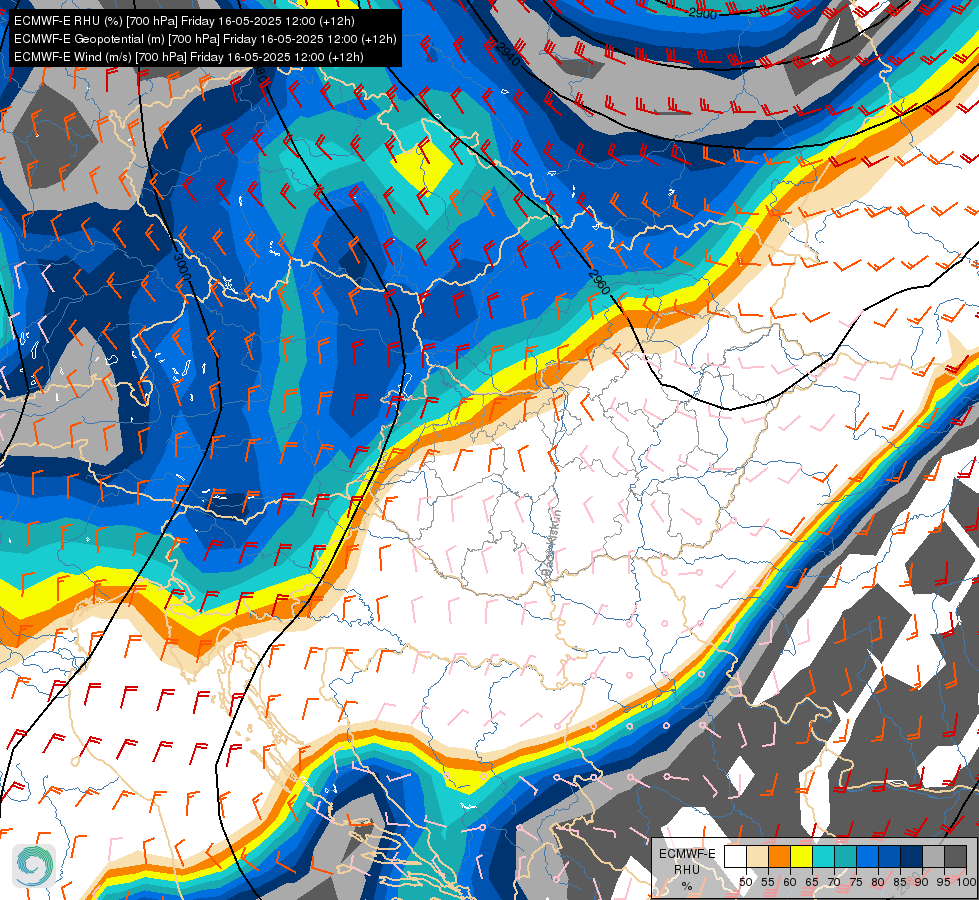Pick the dark gray 95-100 legend swatch

955,856
